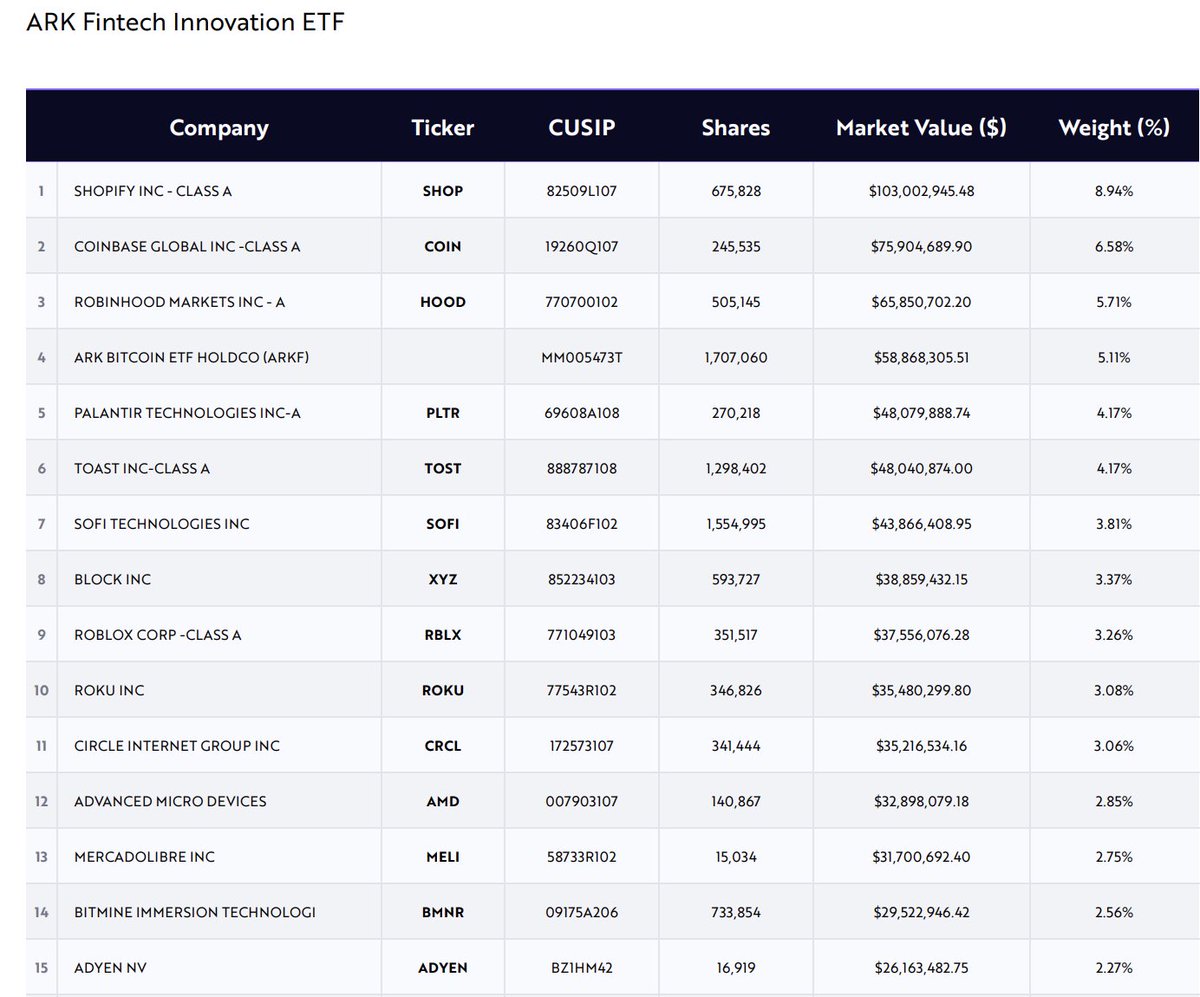
Task: Click the ADYEN ticker cell
Action: click(443, 968)
